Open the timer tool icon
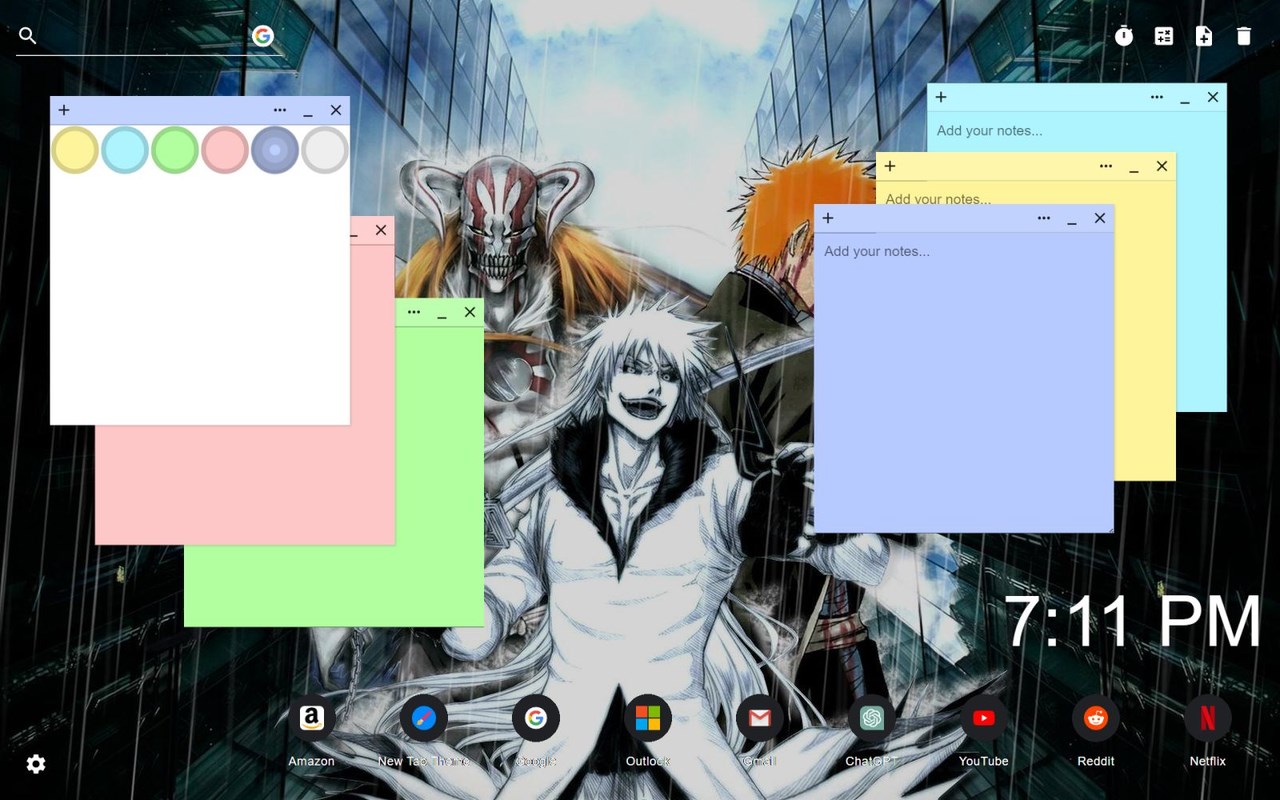 tap(1124, 36)
